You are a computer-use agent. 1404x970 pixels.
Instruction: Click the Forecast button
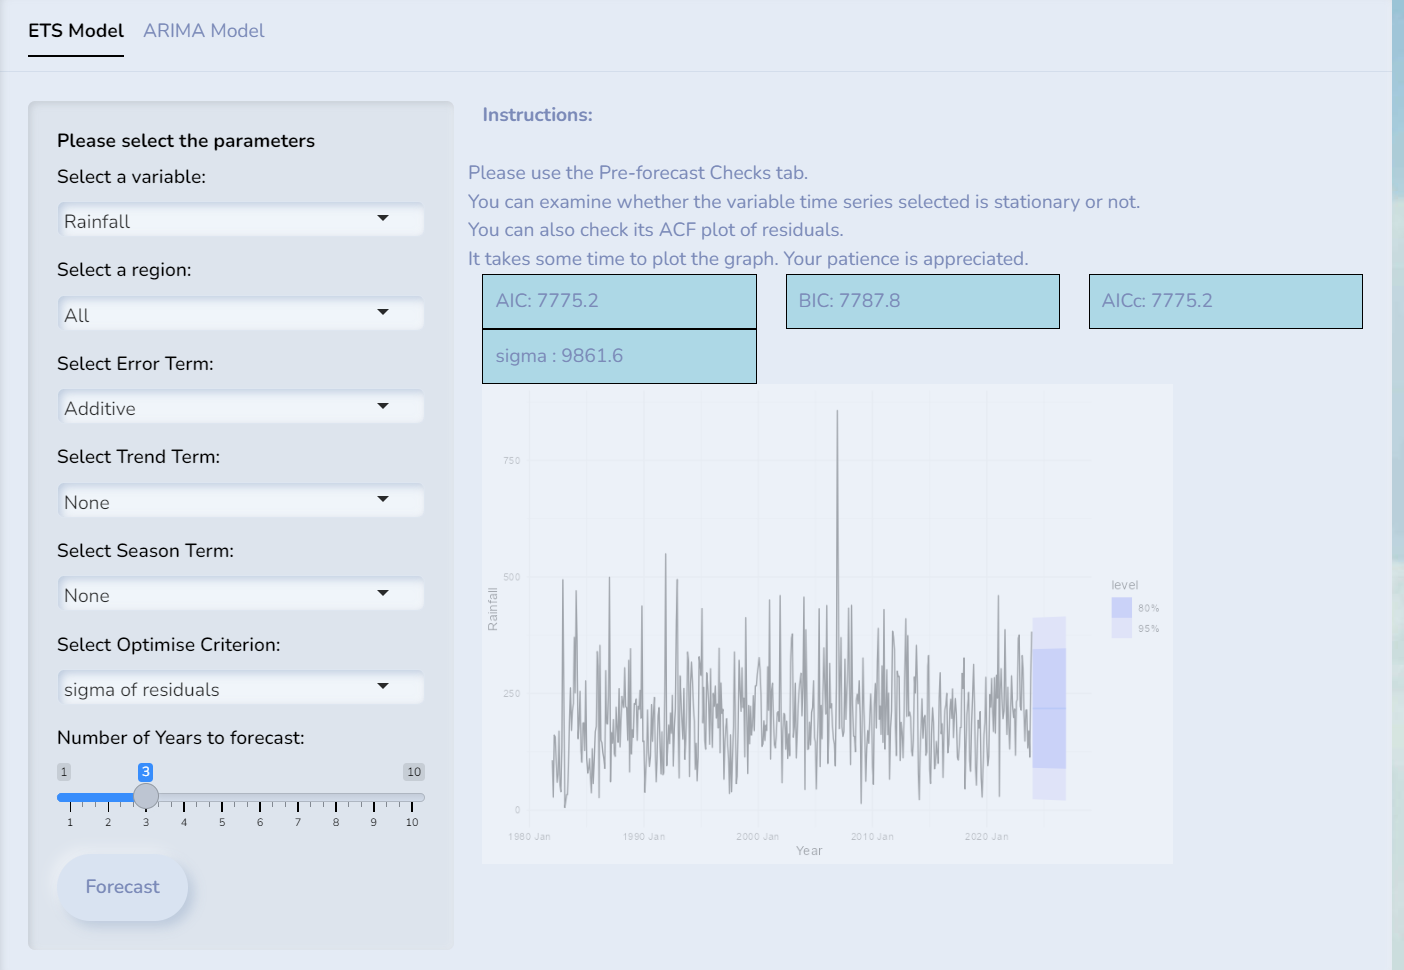pos(123,887)
